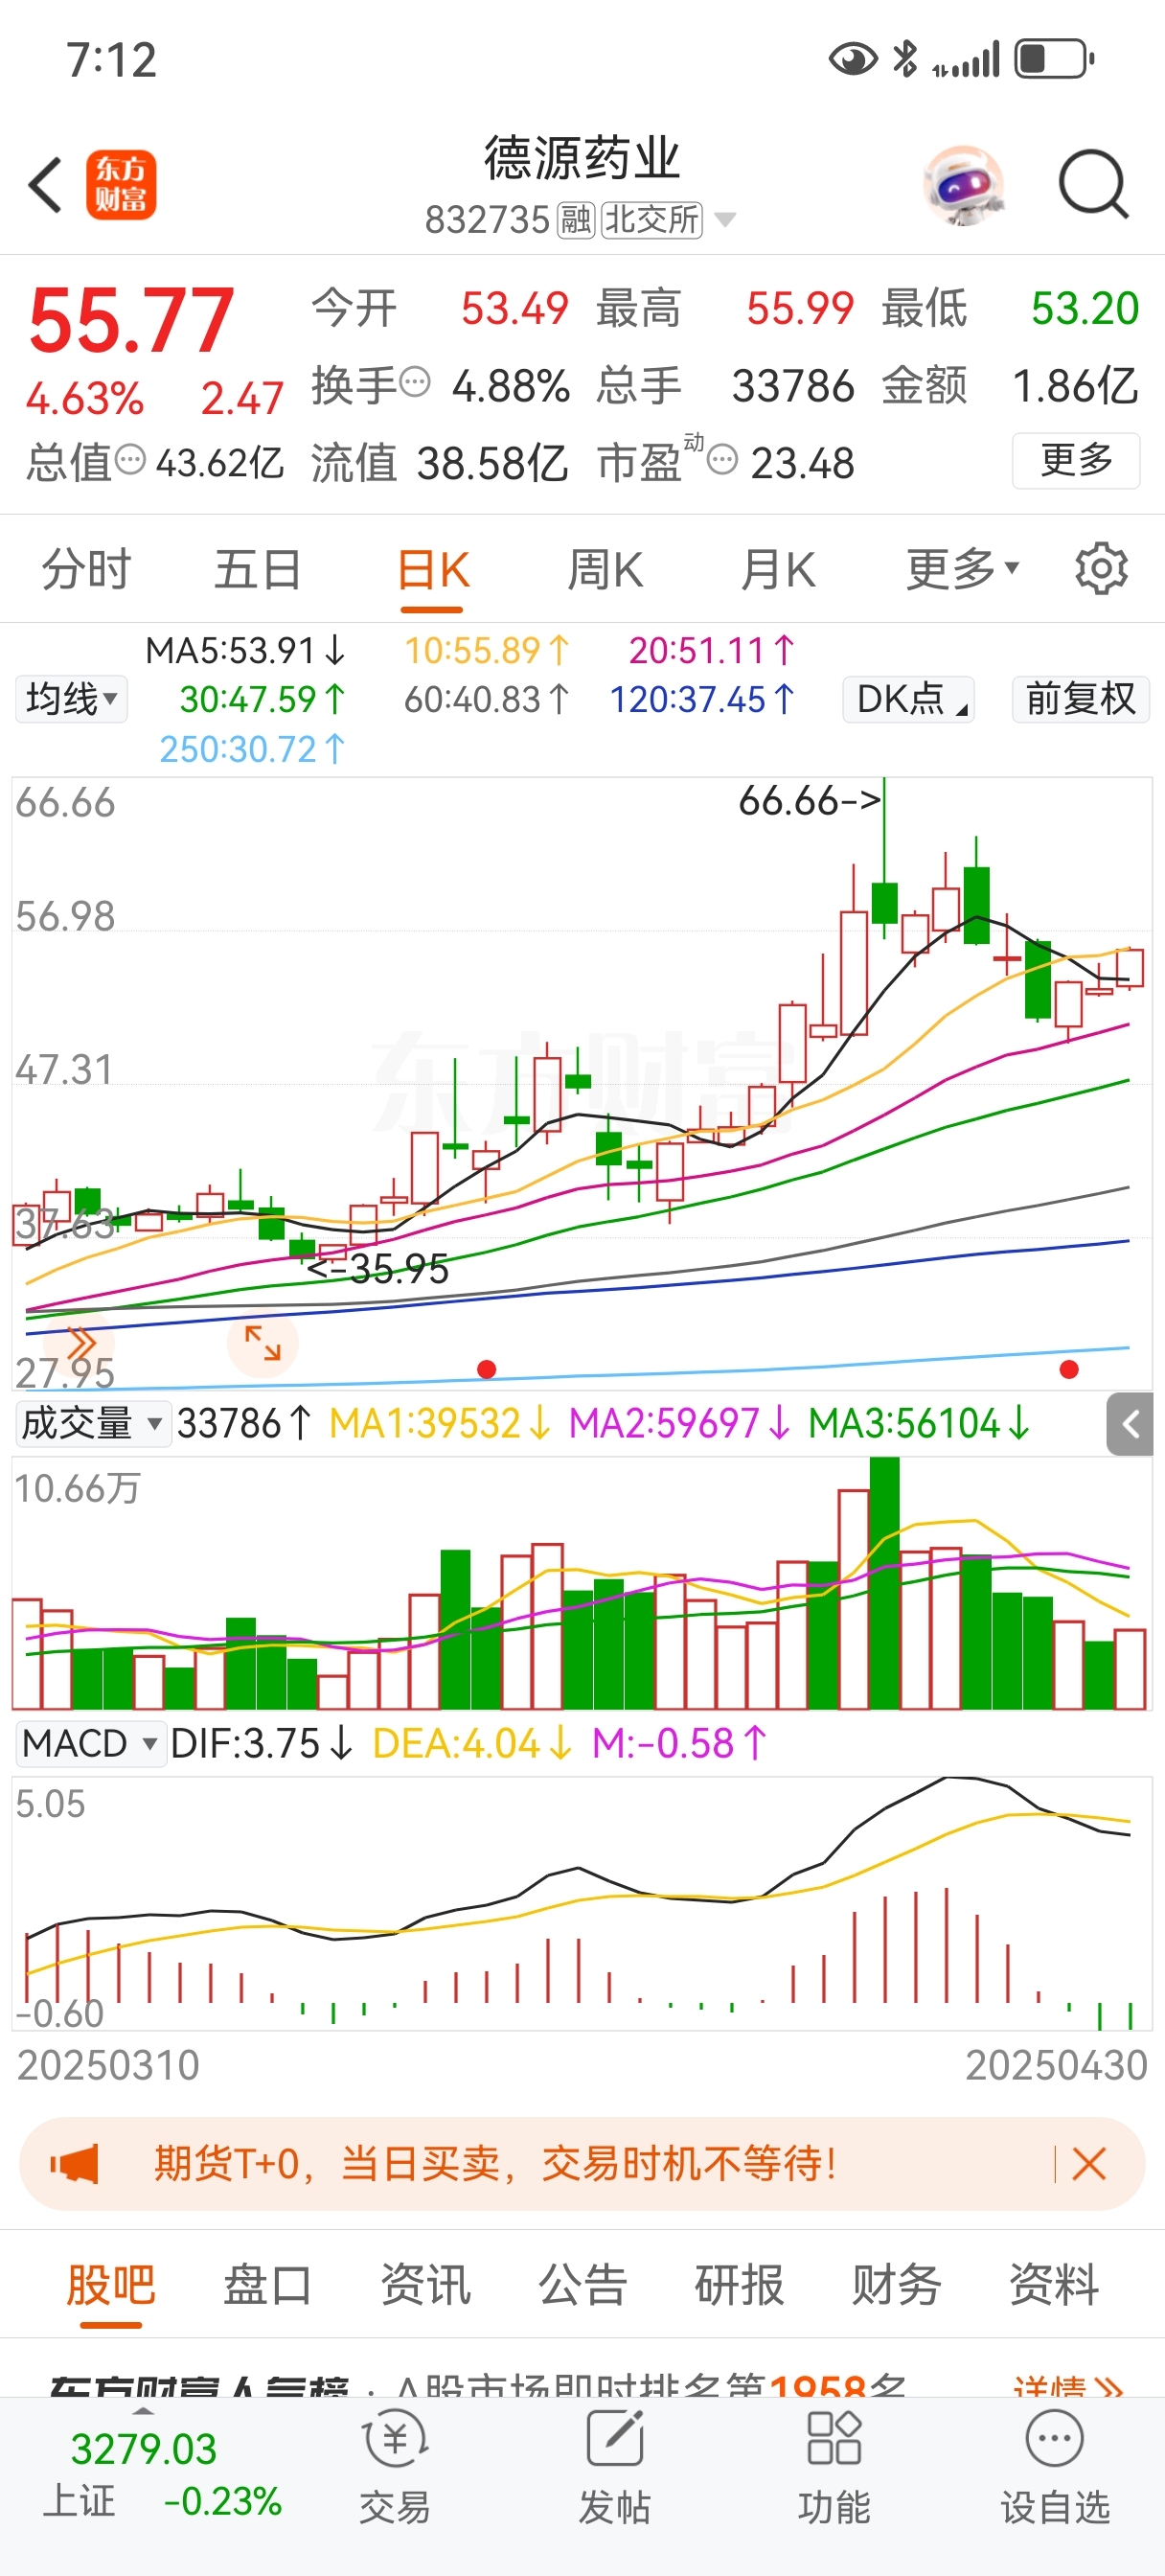Close the futures T+0 banner

[1088, 2164]
